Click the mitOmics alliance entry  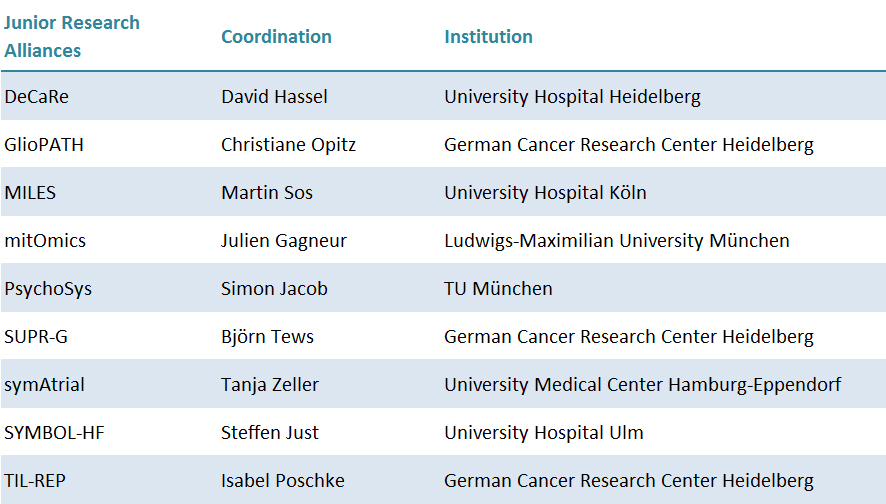click(45, 241)
